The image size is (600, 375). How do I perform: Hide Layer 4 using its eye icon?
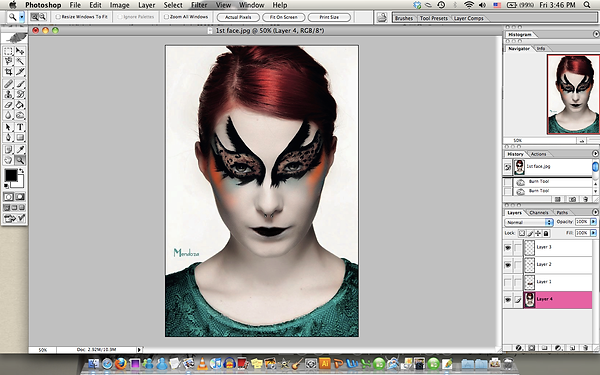click(x=508, y=300)
